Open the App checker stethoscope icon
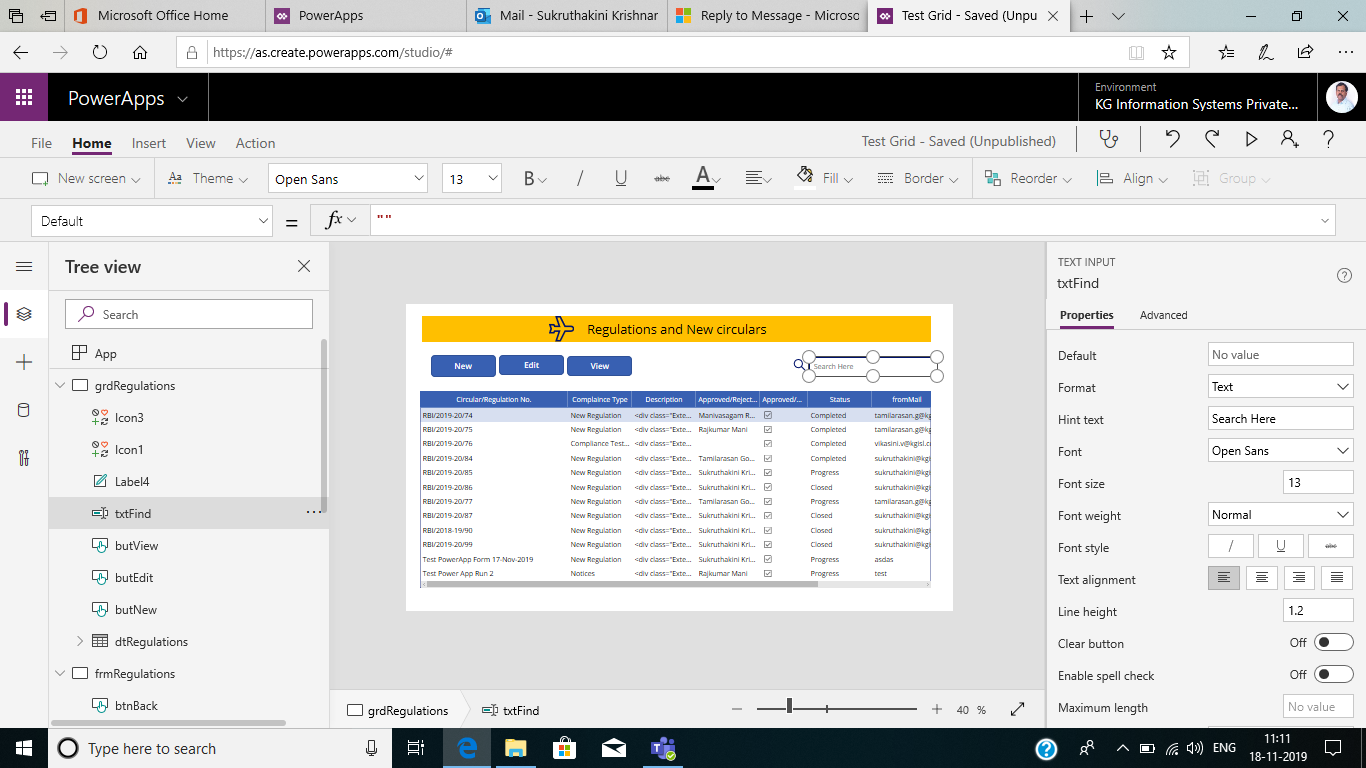This screenshot has height=768, width=1366. pyautogui.click(x=1107, y=140)
